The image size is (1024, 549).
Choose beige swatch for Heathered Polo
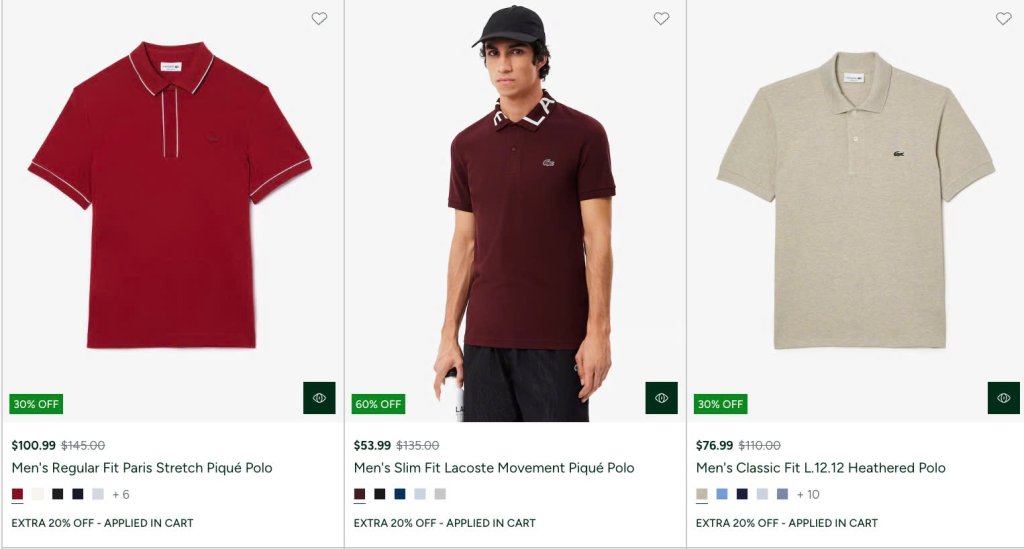[x=702, y=494]
